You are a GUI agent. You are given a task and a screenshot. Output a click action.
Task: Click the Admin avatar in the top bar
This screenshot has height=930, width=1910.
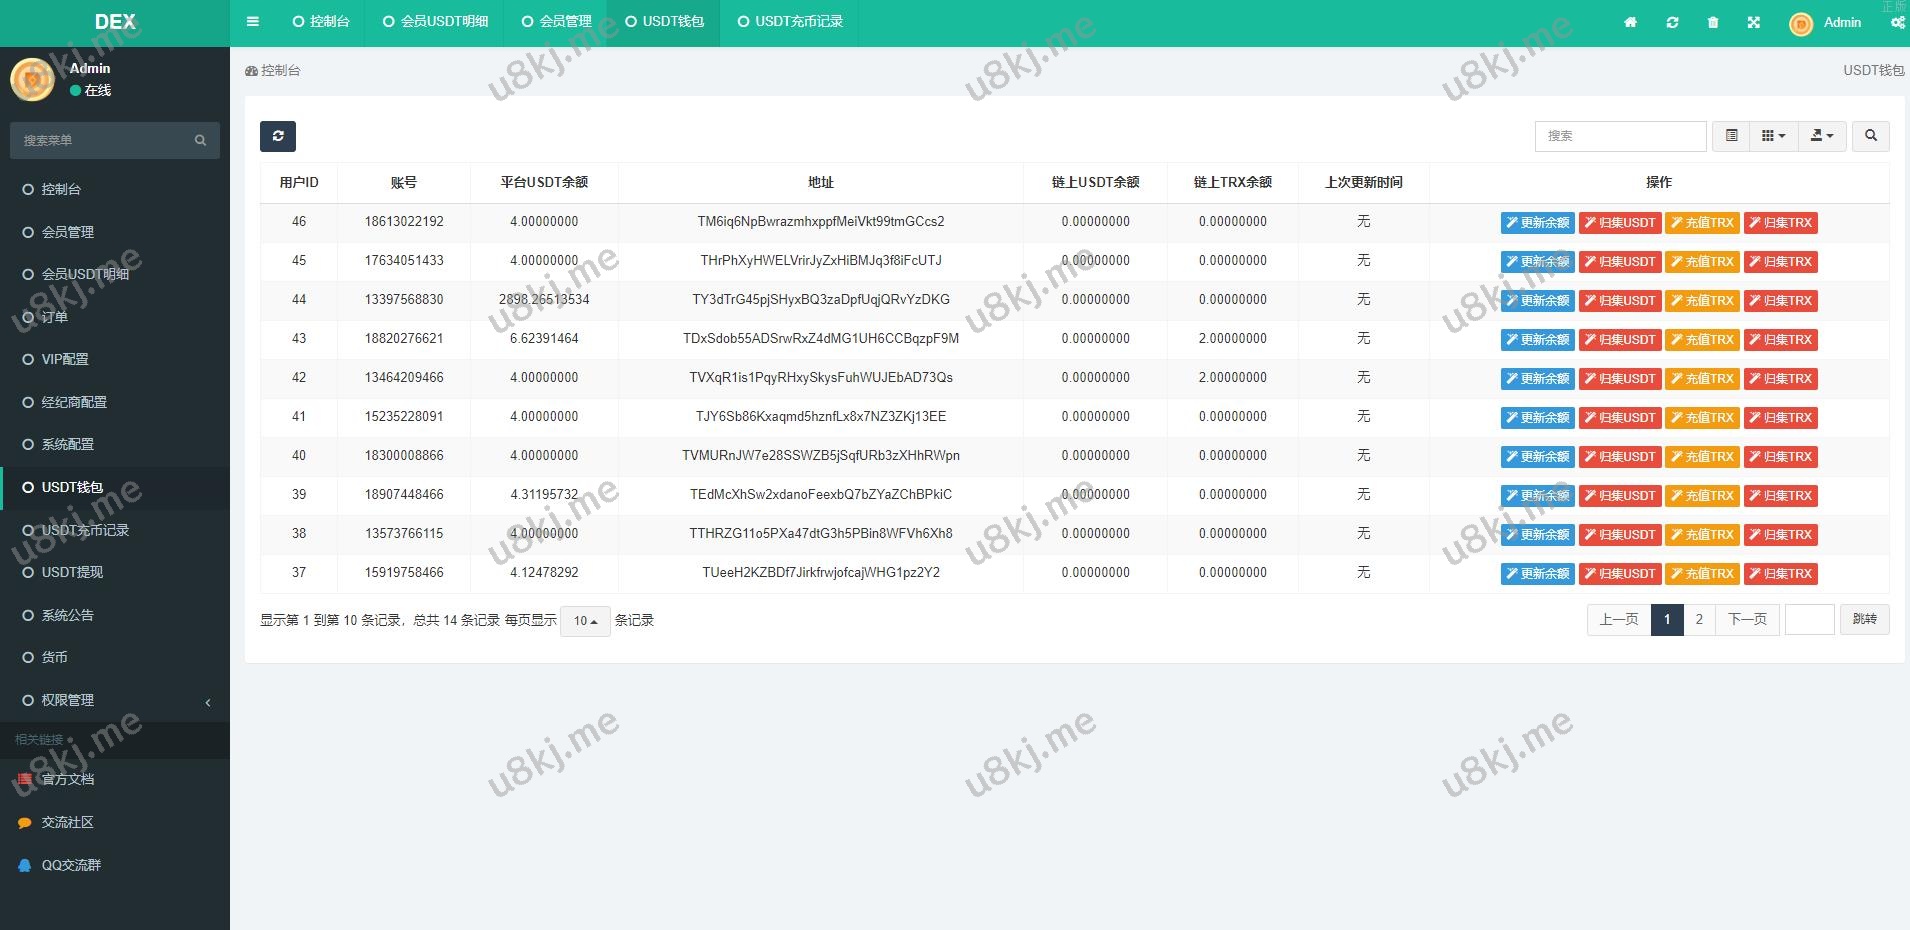[x=1801, y=24]
